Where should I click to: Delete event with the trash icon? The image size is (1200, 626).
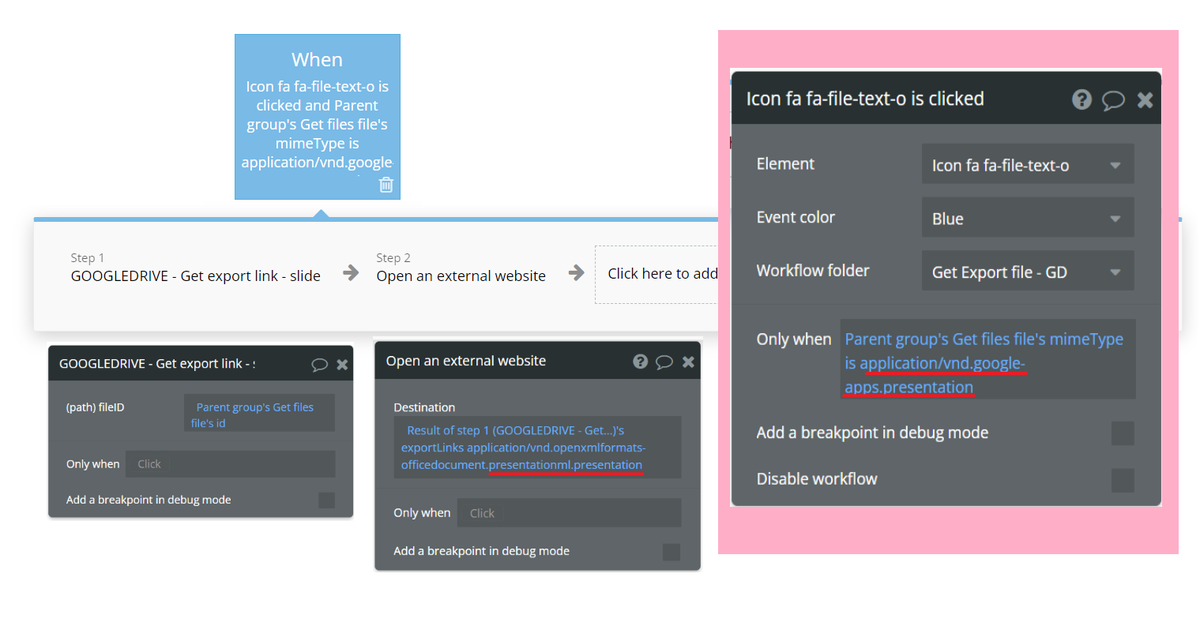(386, 185)
